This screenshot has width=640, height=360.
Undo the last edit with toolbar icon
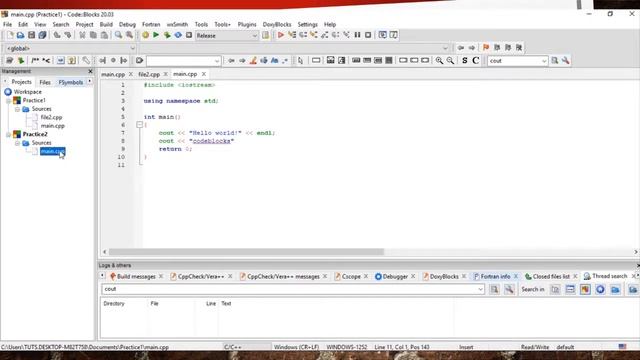pos(57,35)
